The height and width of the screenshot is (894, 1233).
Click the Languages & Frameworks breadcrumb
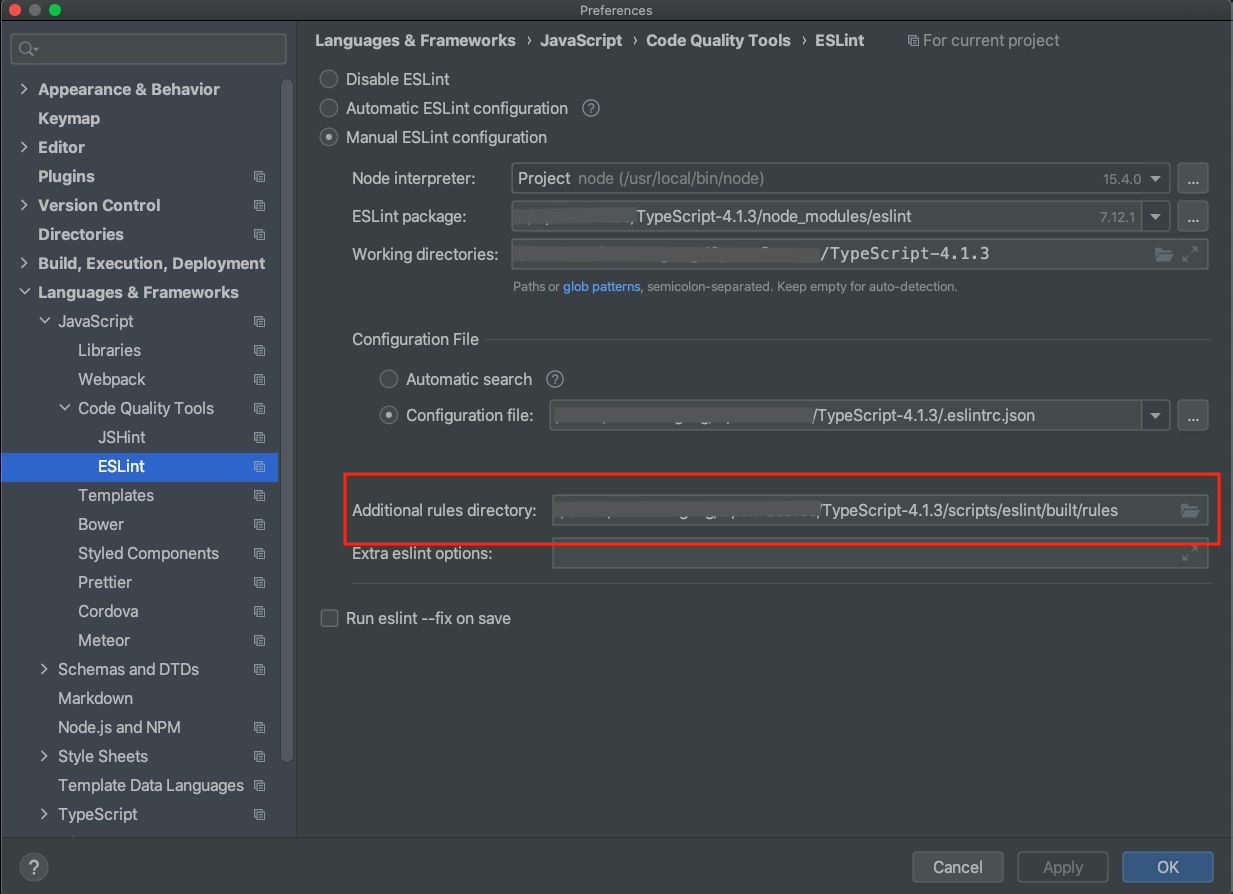tap(415, 40)
